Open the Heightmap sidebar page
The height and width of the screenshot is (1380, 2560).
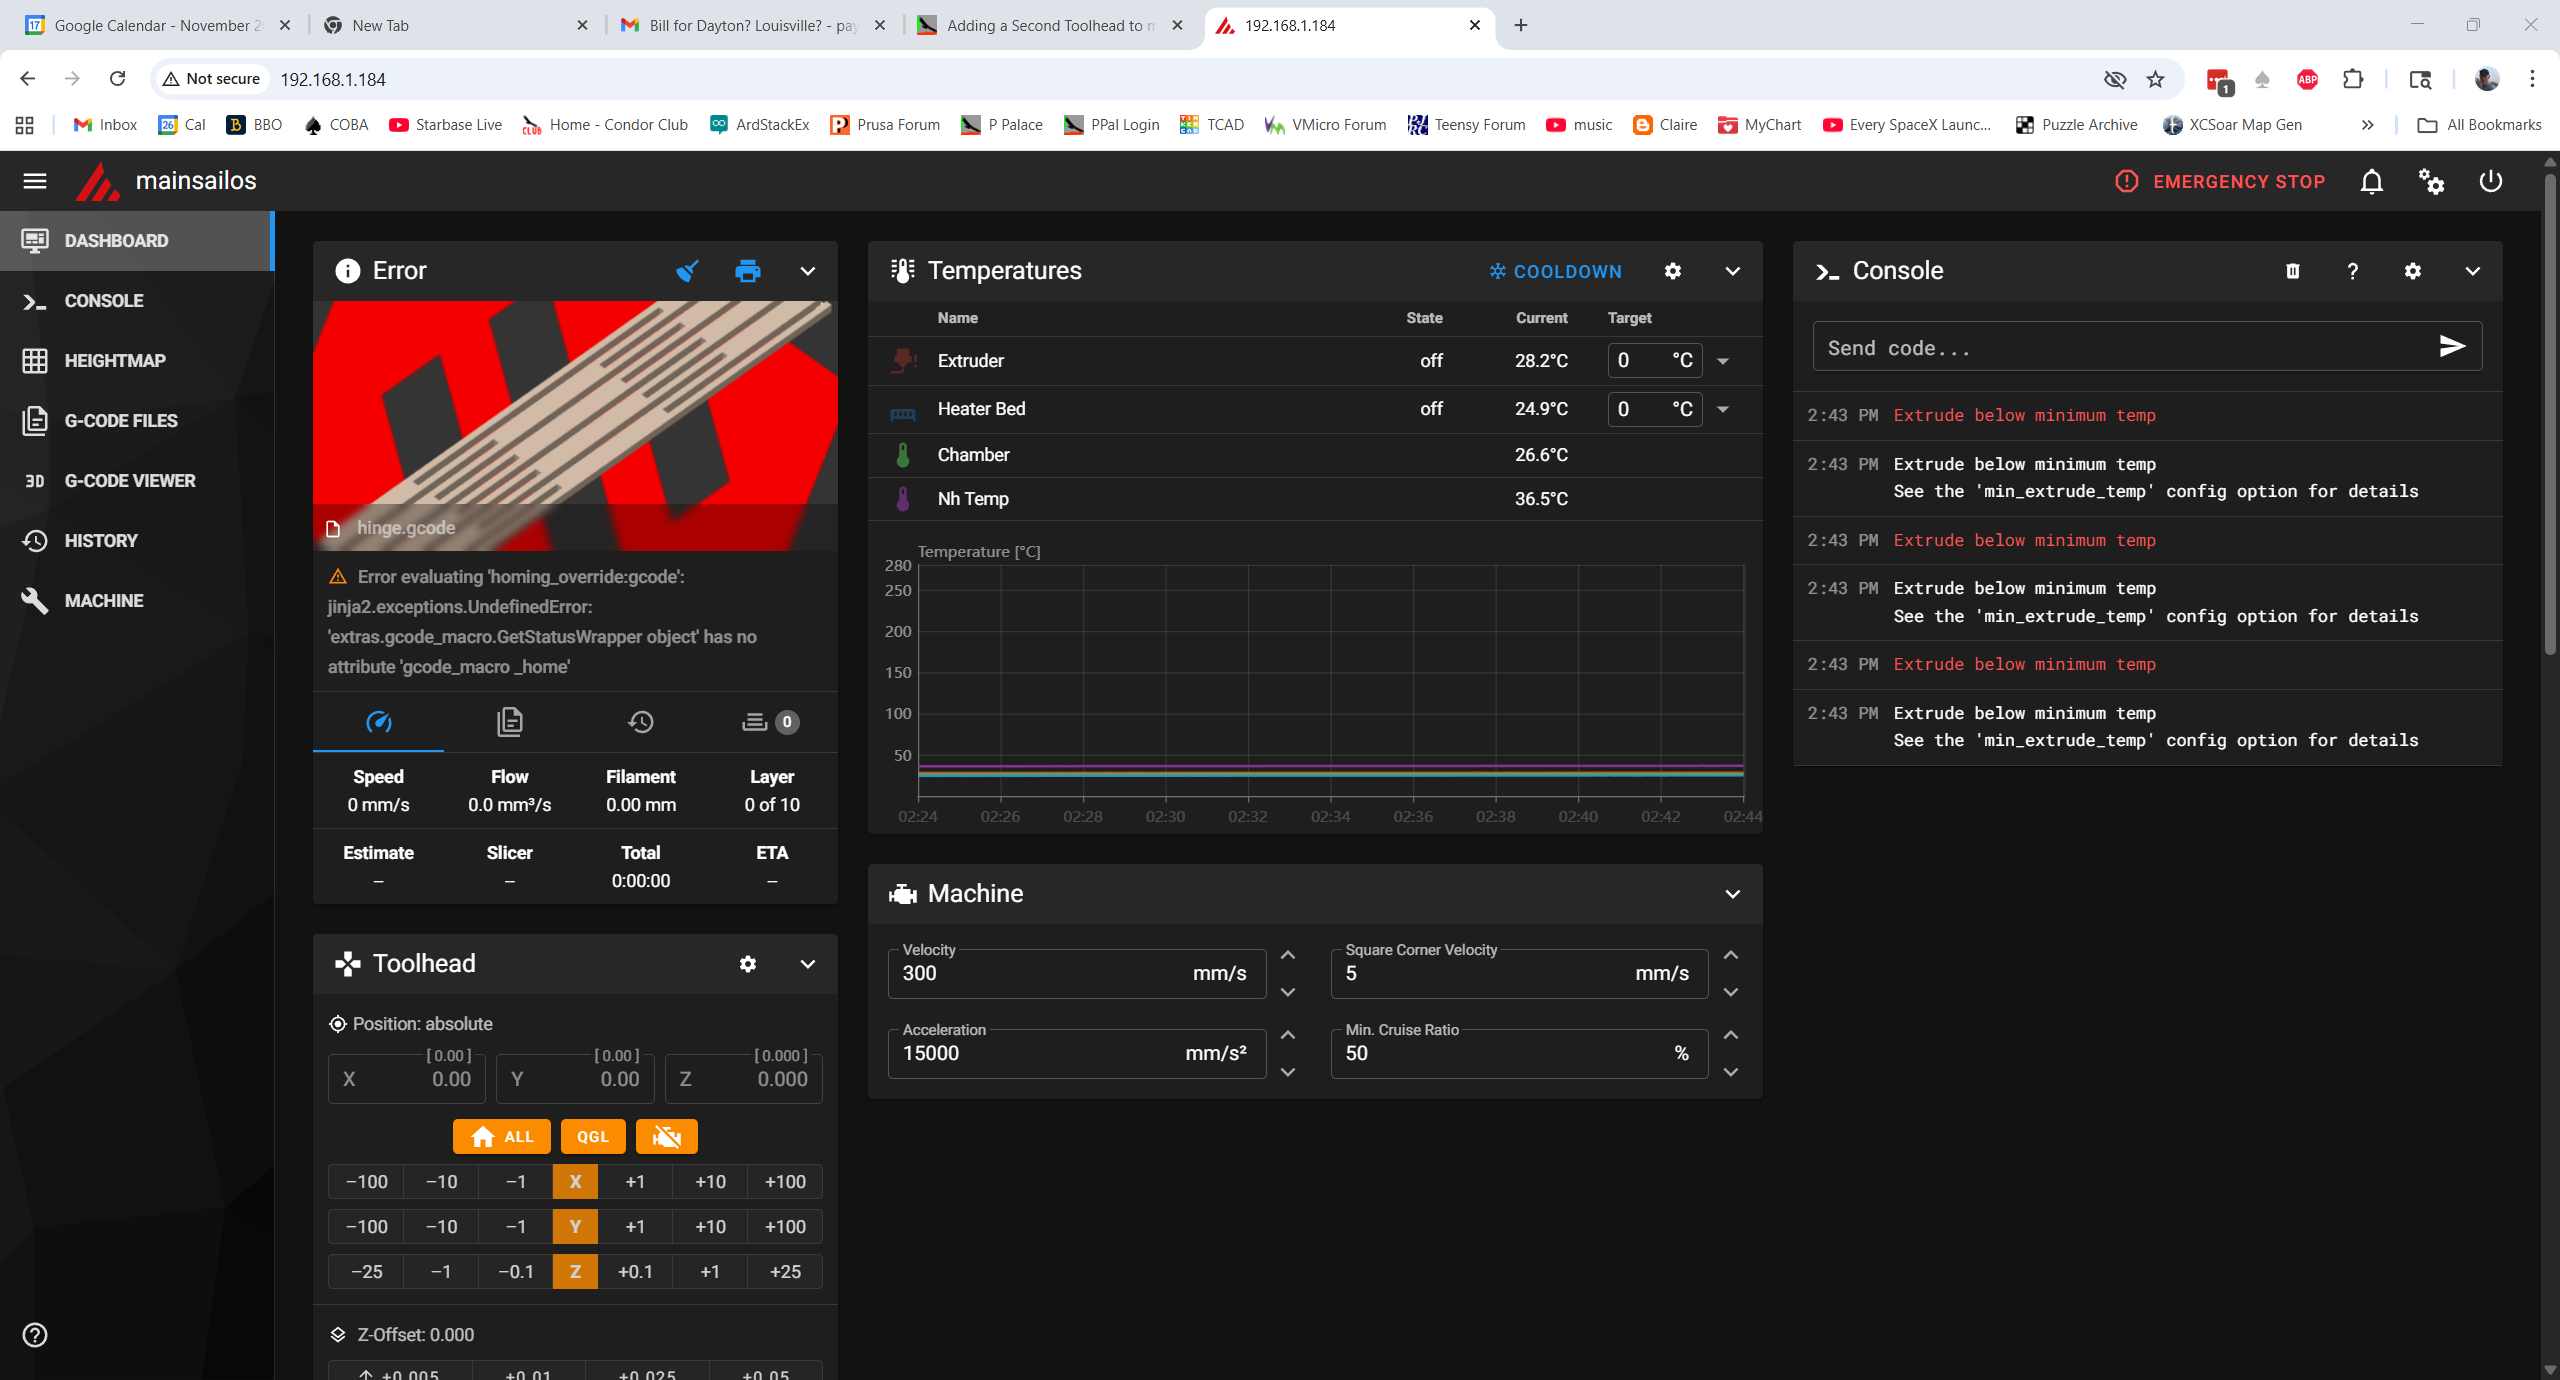point(115,361)
